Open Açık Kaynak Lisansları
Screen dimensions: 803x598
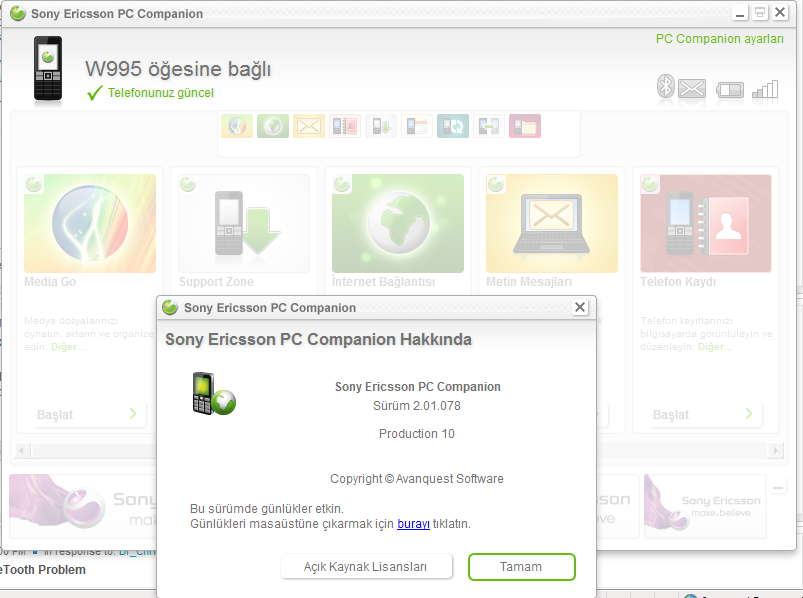pos(365,567)
